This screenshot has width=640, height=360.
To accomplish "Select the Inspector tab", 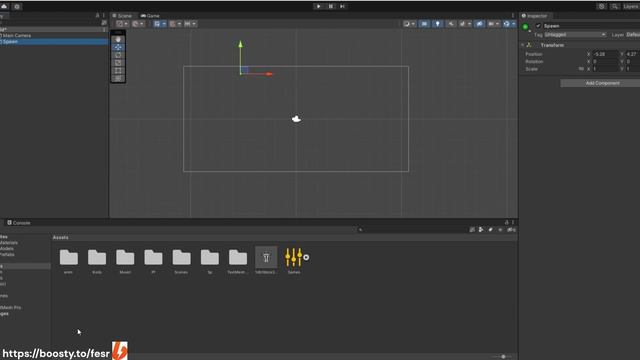I will 535,16.
